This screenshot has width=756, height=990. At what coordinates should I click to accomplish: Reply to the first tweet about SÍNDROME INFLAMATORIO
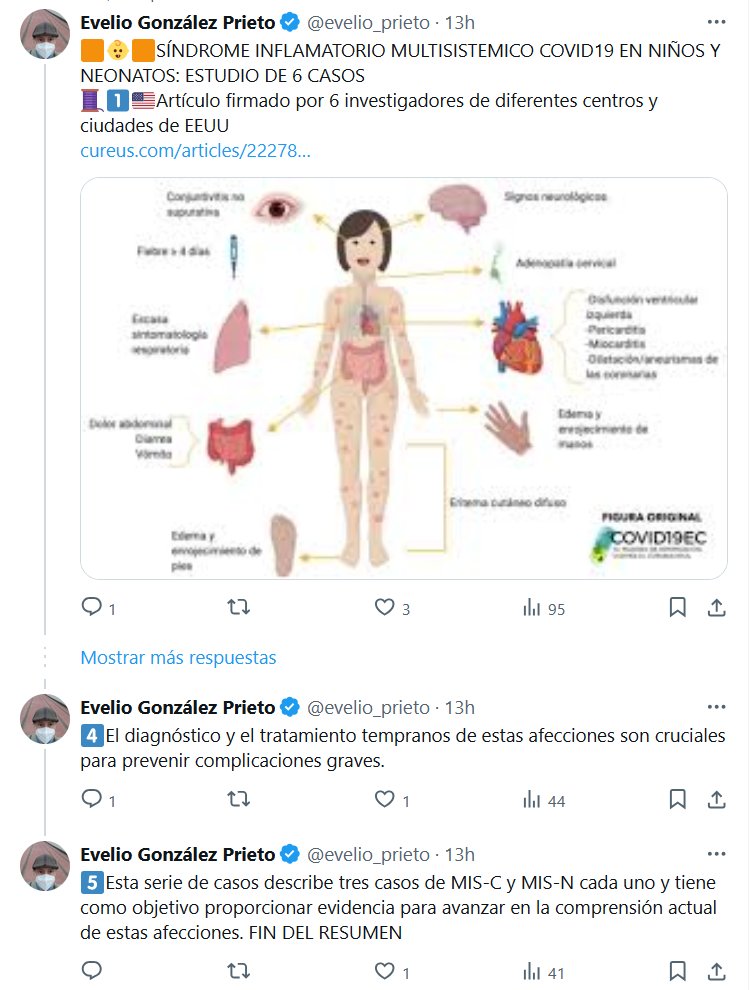point(91,607)
